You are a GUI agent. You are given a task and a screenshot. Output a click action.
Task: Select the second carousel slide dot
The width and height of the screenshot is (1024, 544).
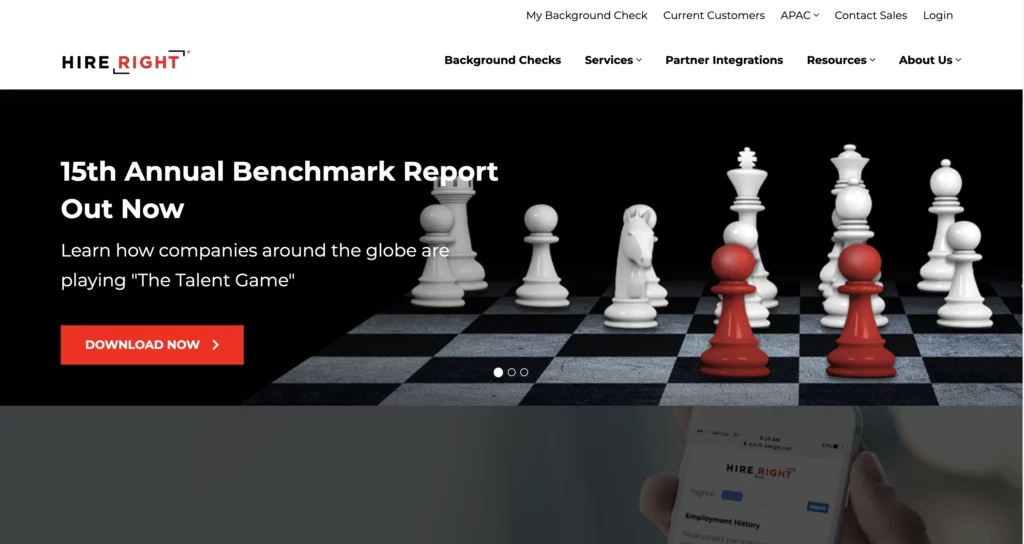coord(511,372)
